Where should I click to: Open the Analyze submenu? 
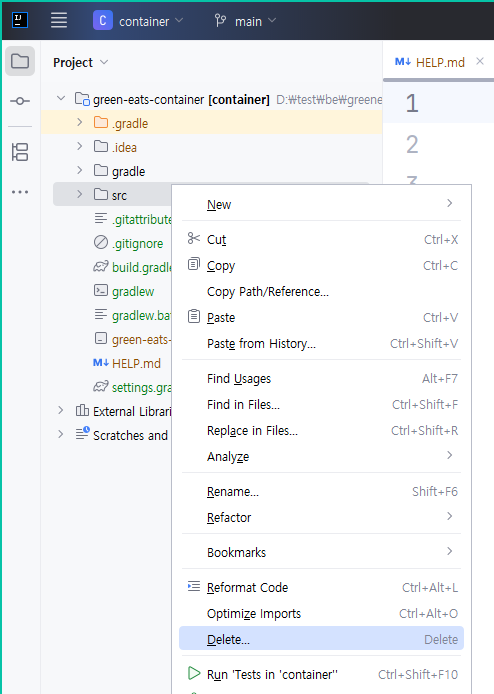(x=321, y=456)
